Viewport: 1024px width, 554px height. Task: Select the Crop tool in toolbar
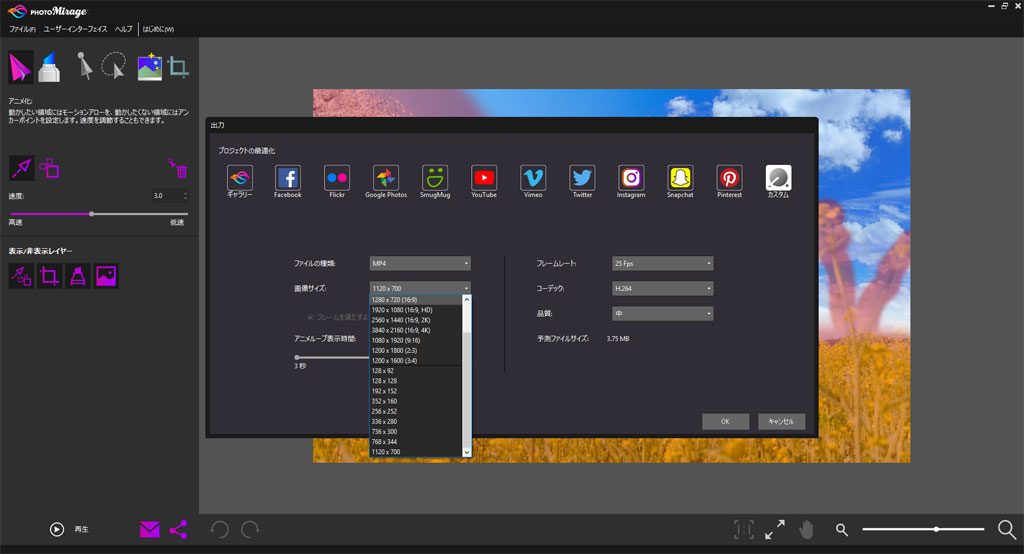pos(179,67)
